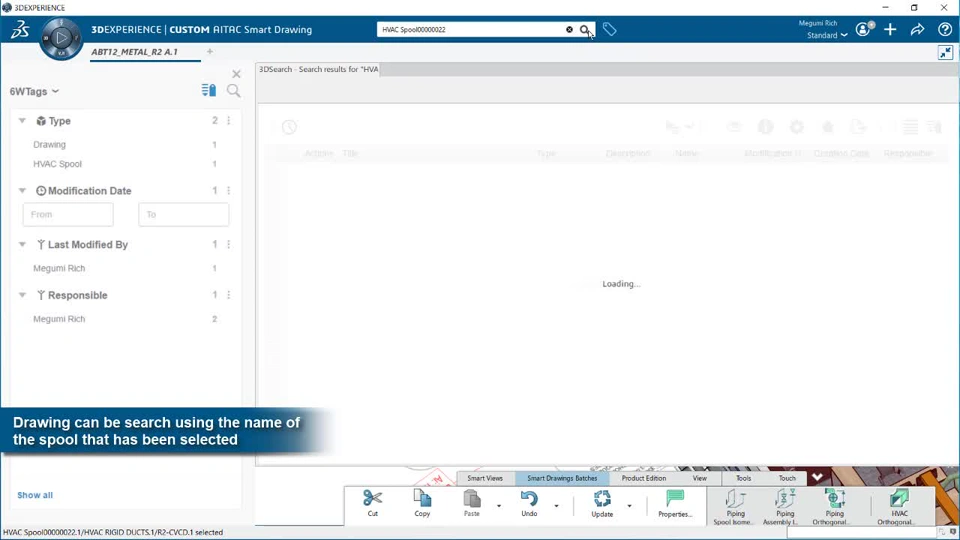
Task: Click the From date field
Action: point(68,214)
